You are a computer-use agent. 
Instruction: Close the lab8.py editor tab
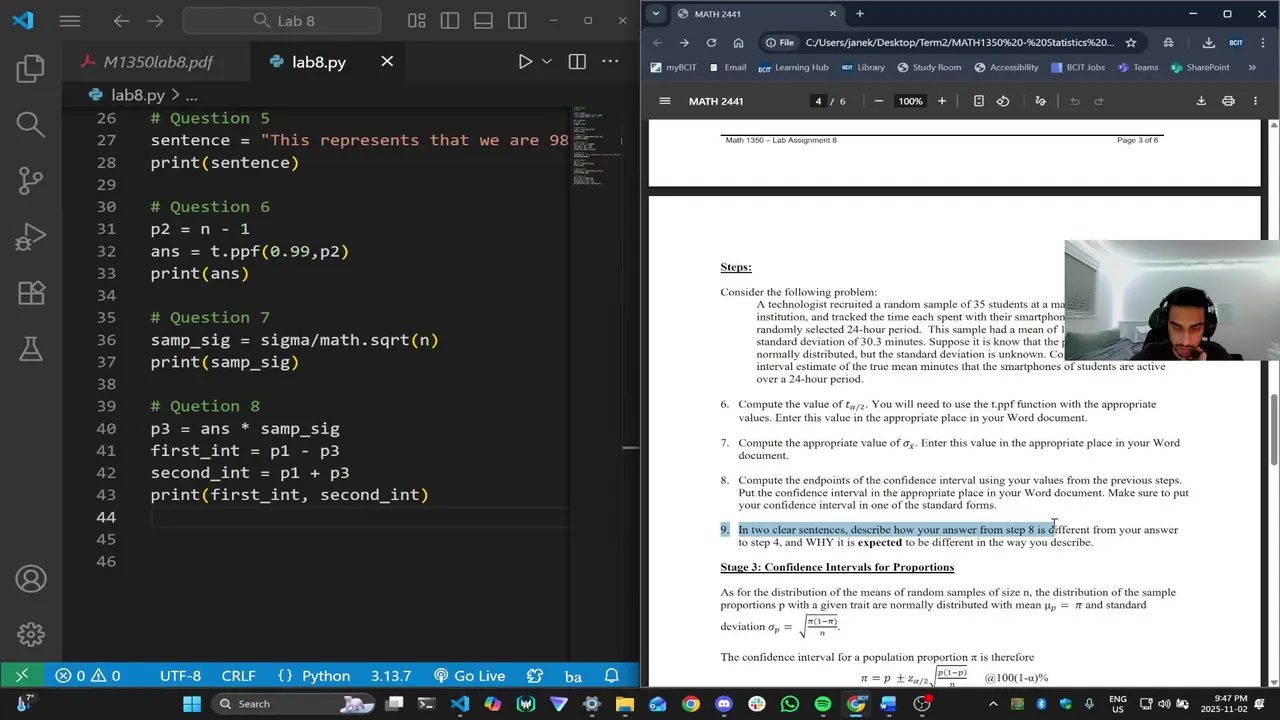pos(387,62)
